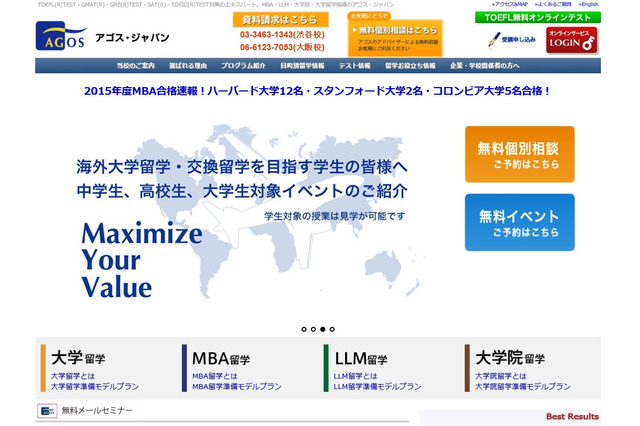The height and width of the screenshot is (426, 640).
Task: Open the テスト情報 menu
Action: tap(354, 66)
